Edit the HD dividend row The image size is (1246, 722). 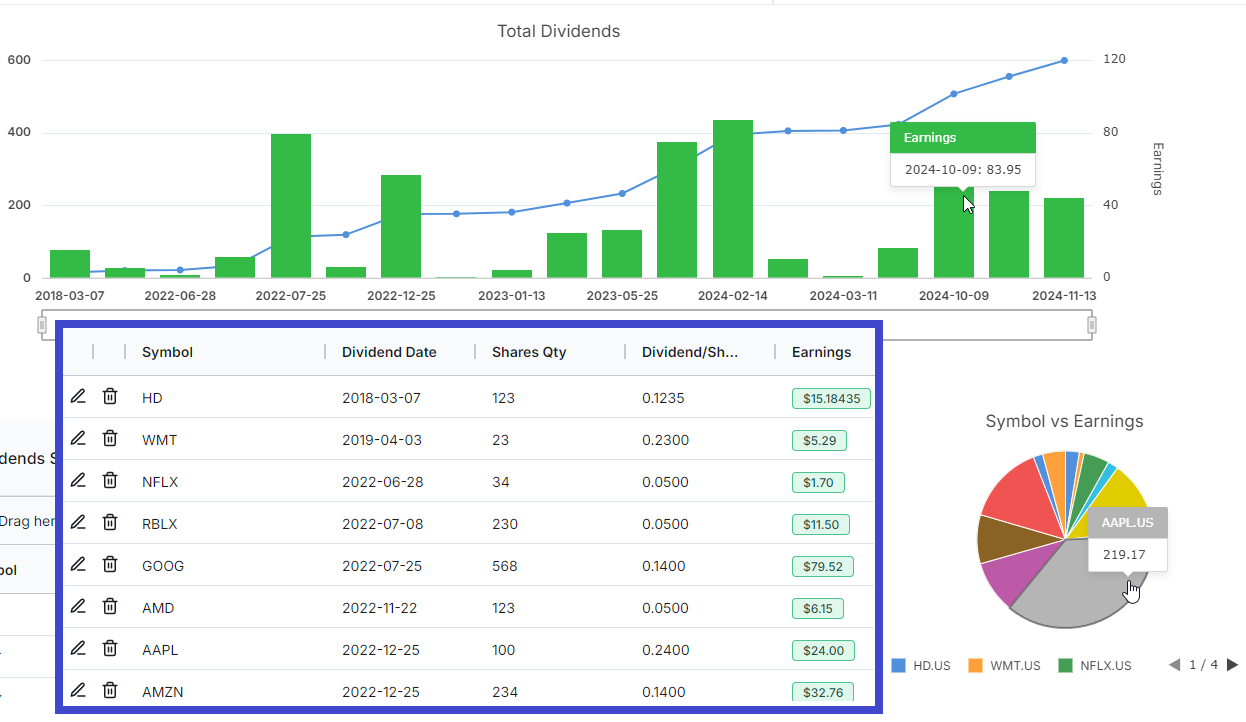pos(78,397)
